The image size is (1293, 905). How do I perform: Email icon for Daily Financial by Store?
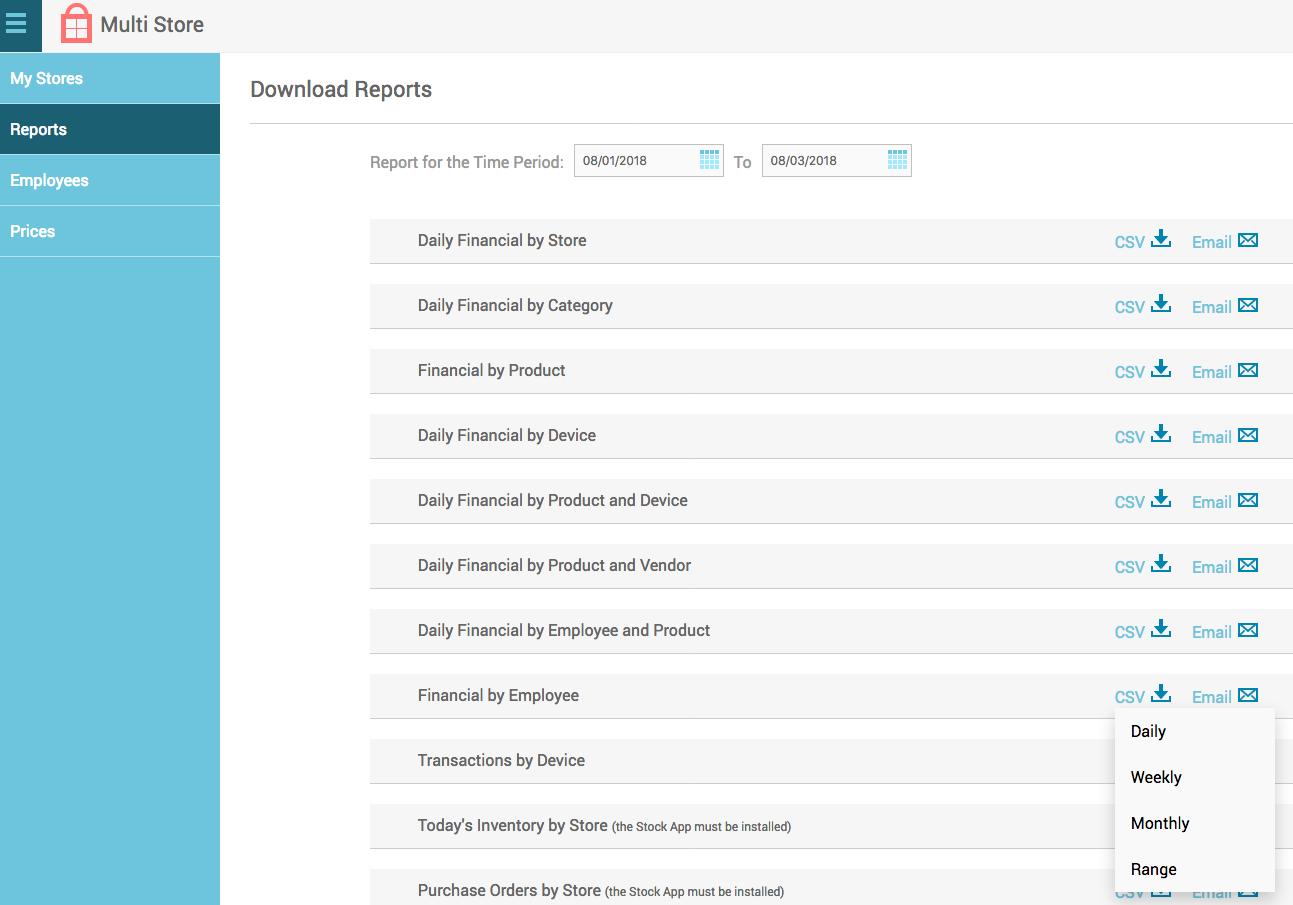point(1248,240)
